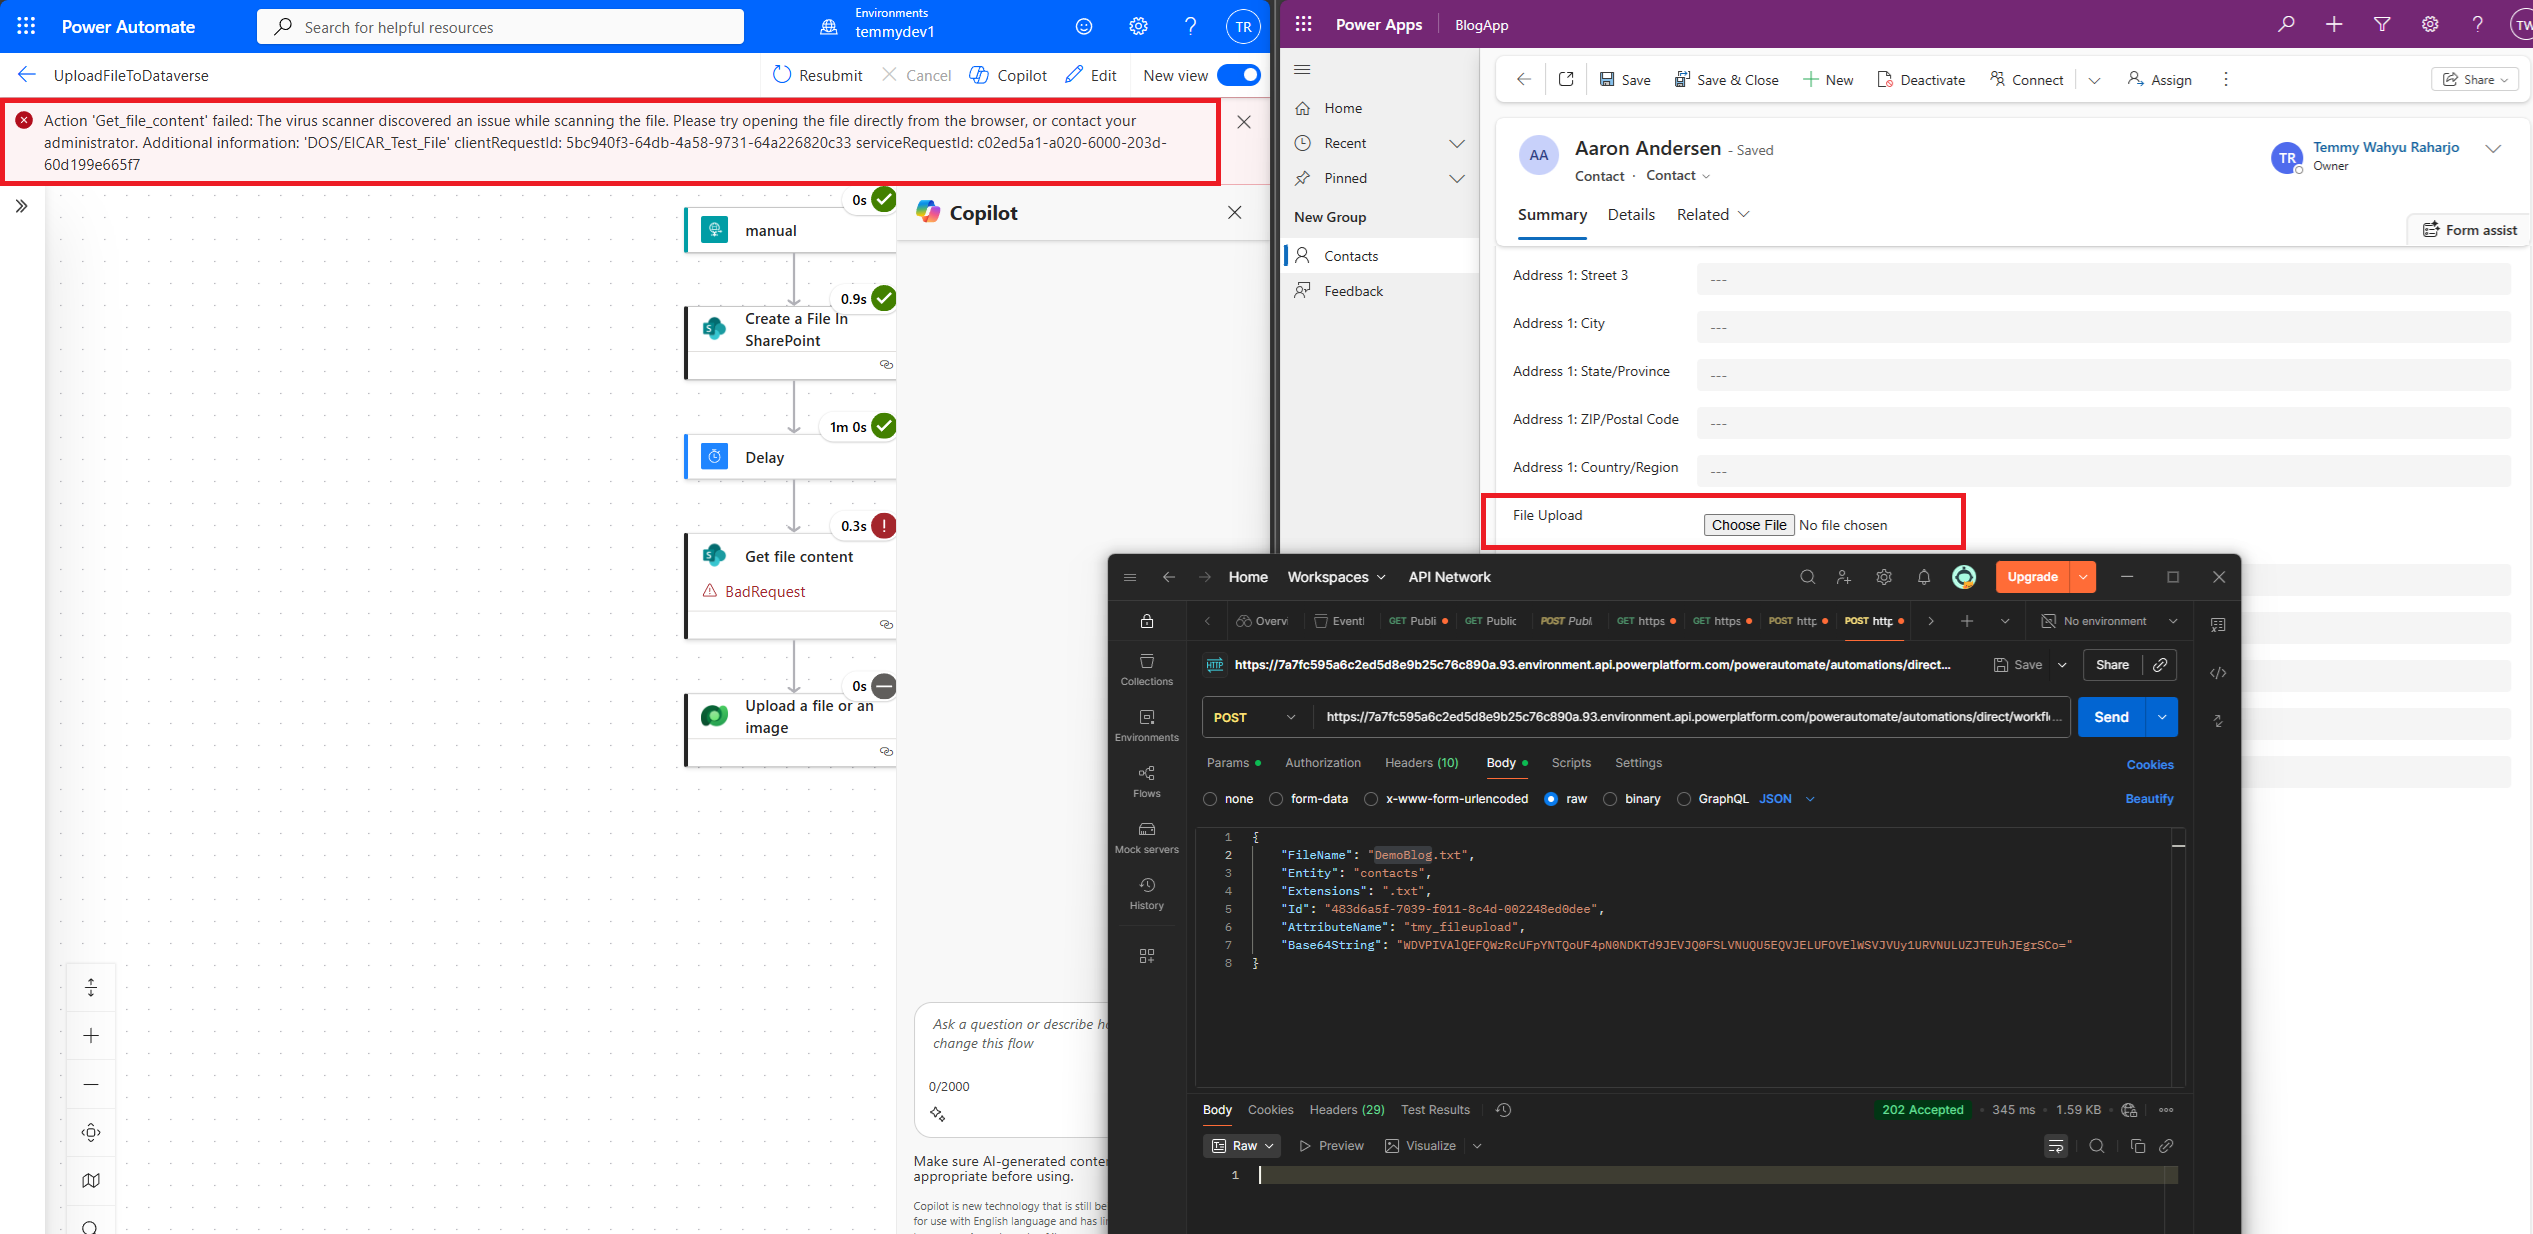The width and height of the screenshot is (2533, 1234).
Task: Open the Postman hamburger menu
Action: (1130, 577)
